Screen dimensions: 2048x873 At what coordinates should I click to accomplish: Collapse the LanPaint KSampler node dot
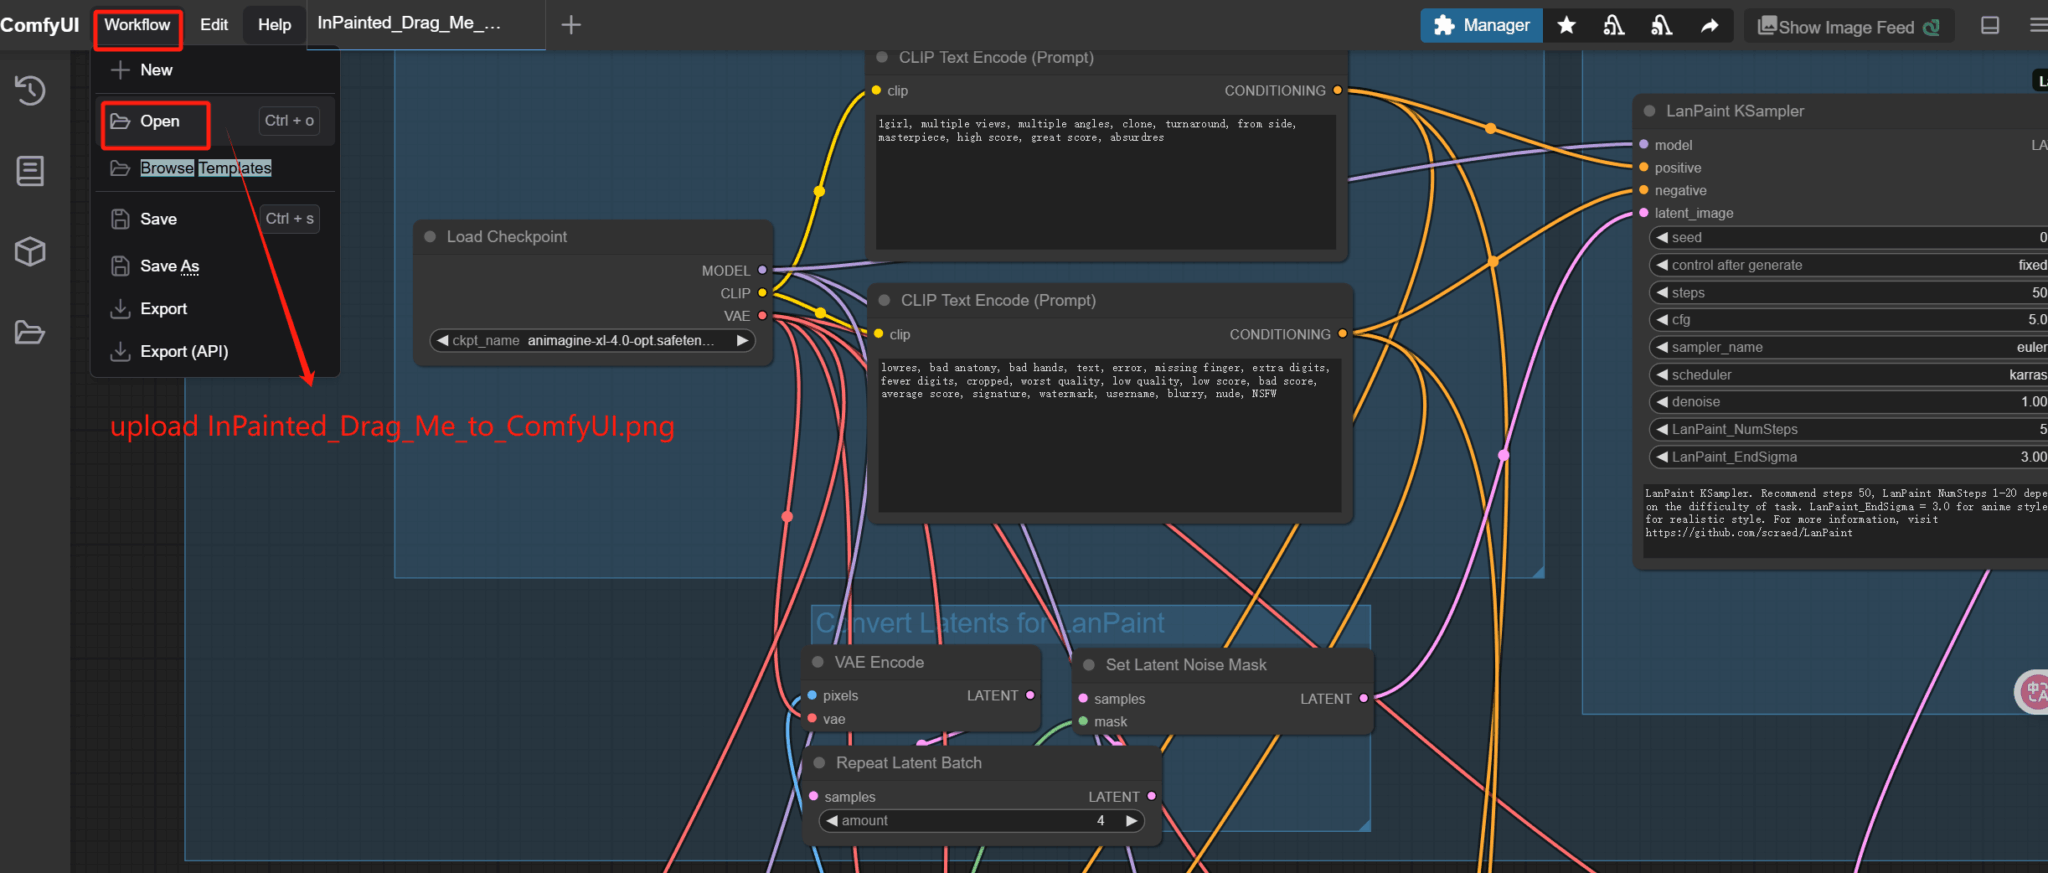[1650, 111]
